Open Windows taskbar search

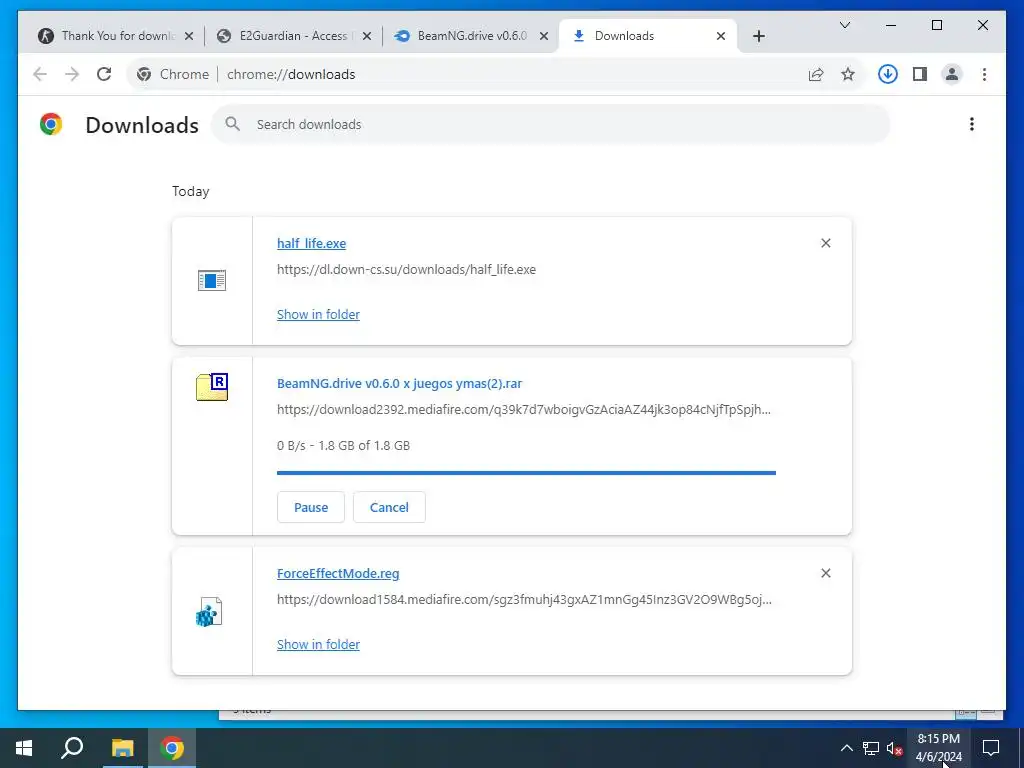point(72,748)
